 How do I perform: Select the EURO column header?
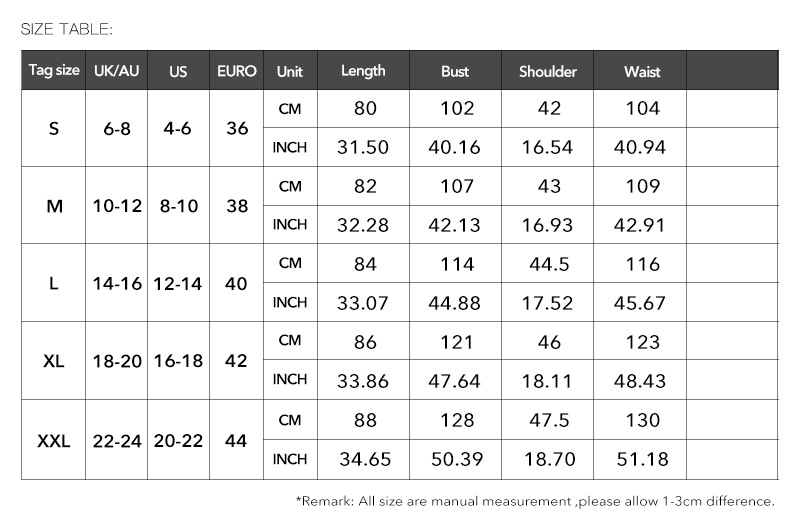point(237,72)
